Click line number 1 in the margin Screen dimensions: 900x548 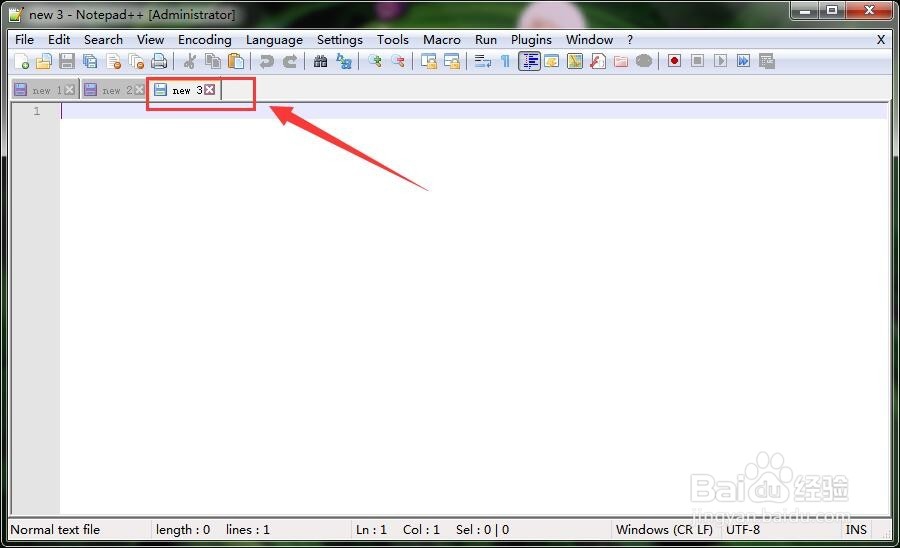click(37, 111)
